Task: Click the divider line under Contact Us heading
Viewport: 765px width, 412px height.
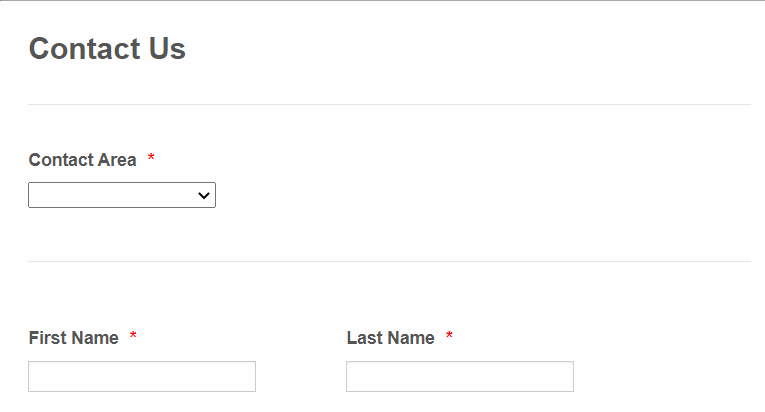Action: pos(389,104)
